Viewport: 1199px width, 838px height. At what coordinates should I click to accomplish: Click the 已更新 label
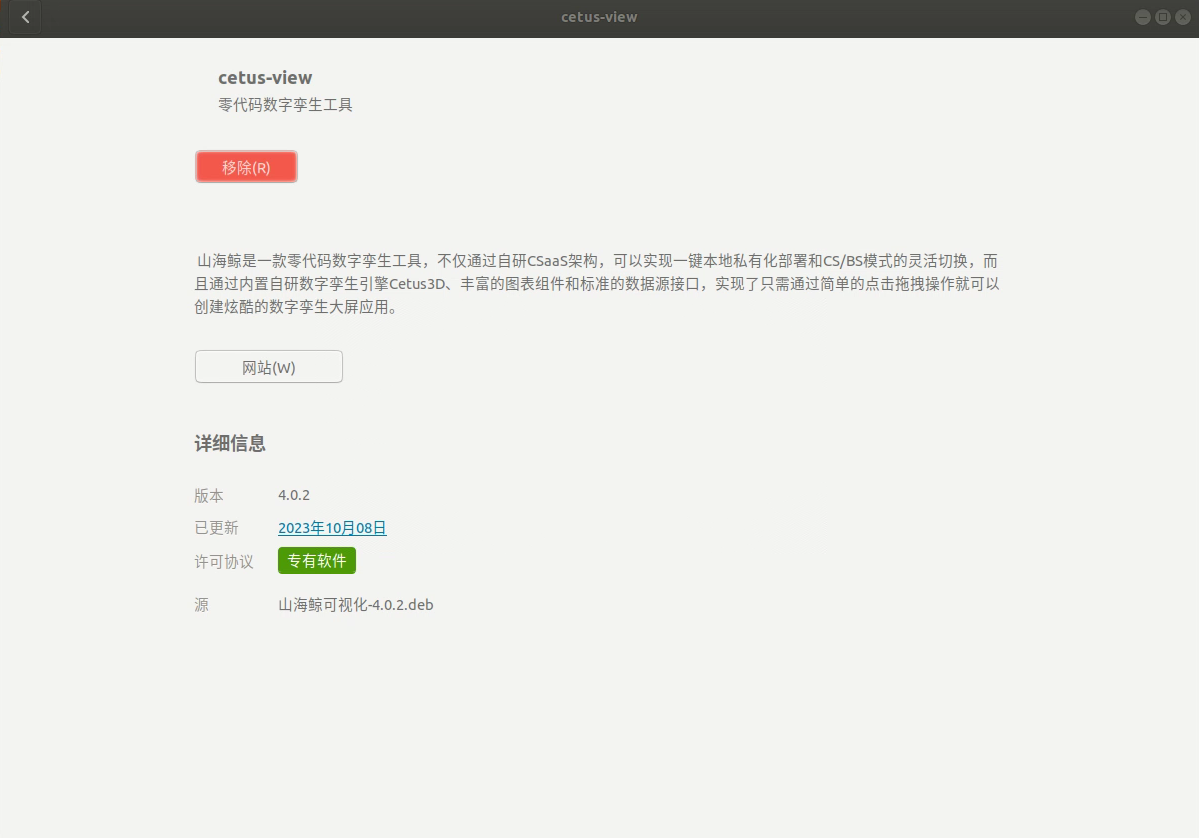point(216,528)
